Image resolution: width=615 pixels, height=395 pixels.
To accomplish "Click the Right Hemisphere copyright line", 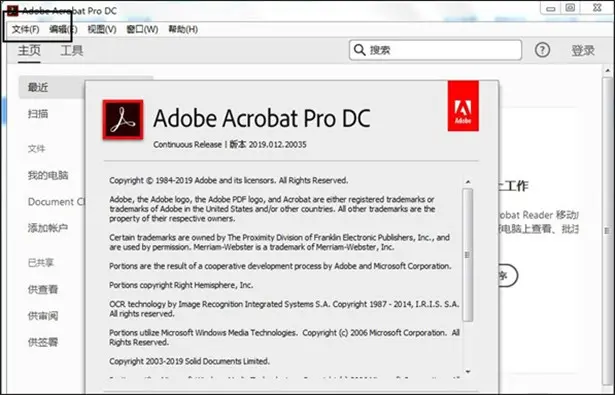I will click(181, 285).
